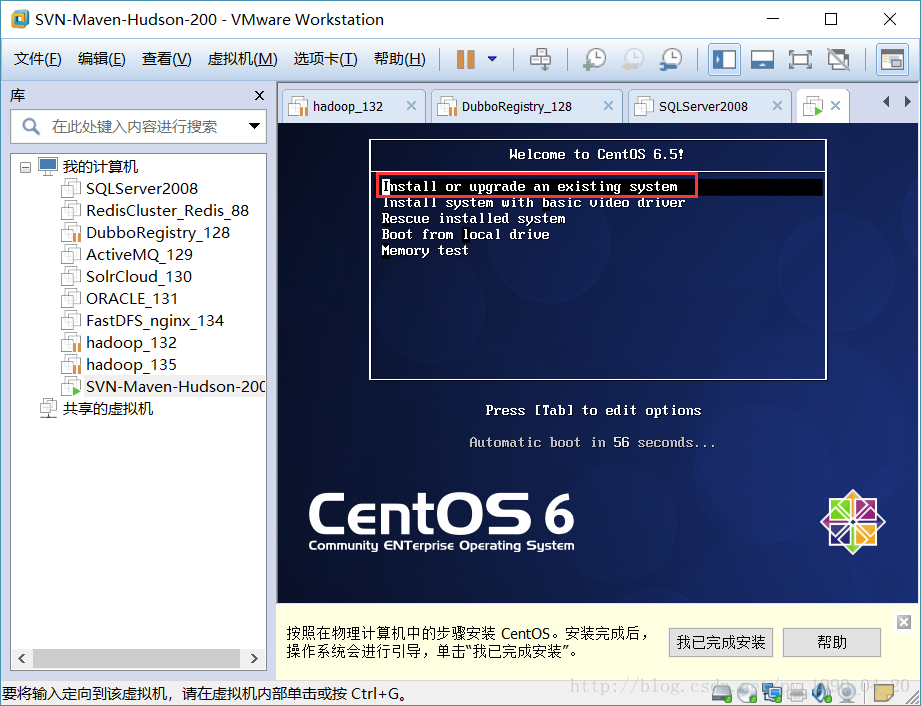The image size is (921, 706).
Task: Click the 帮助 button in the install bar
Action: click(832, 642)
